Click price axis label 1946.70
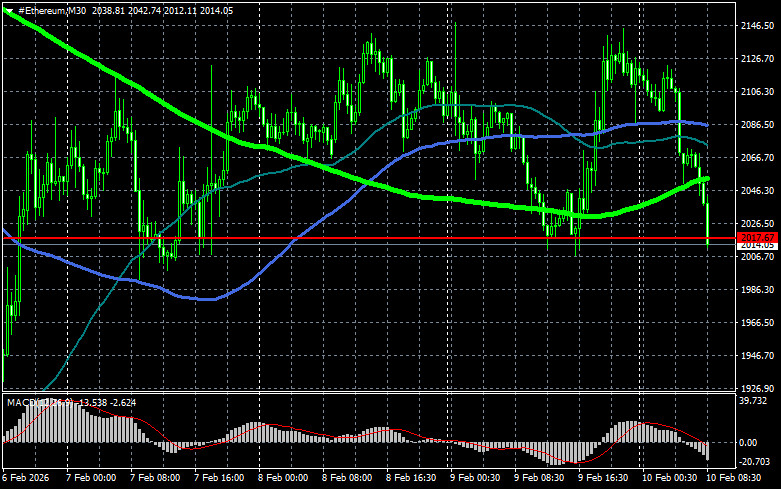The image size is (781, 489). [x=758, y=356]
